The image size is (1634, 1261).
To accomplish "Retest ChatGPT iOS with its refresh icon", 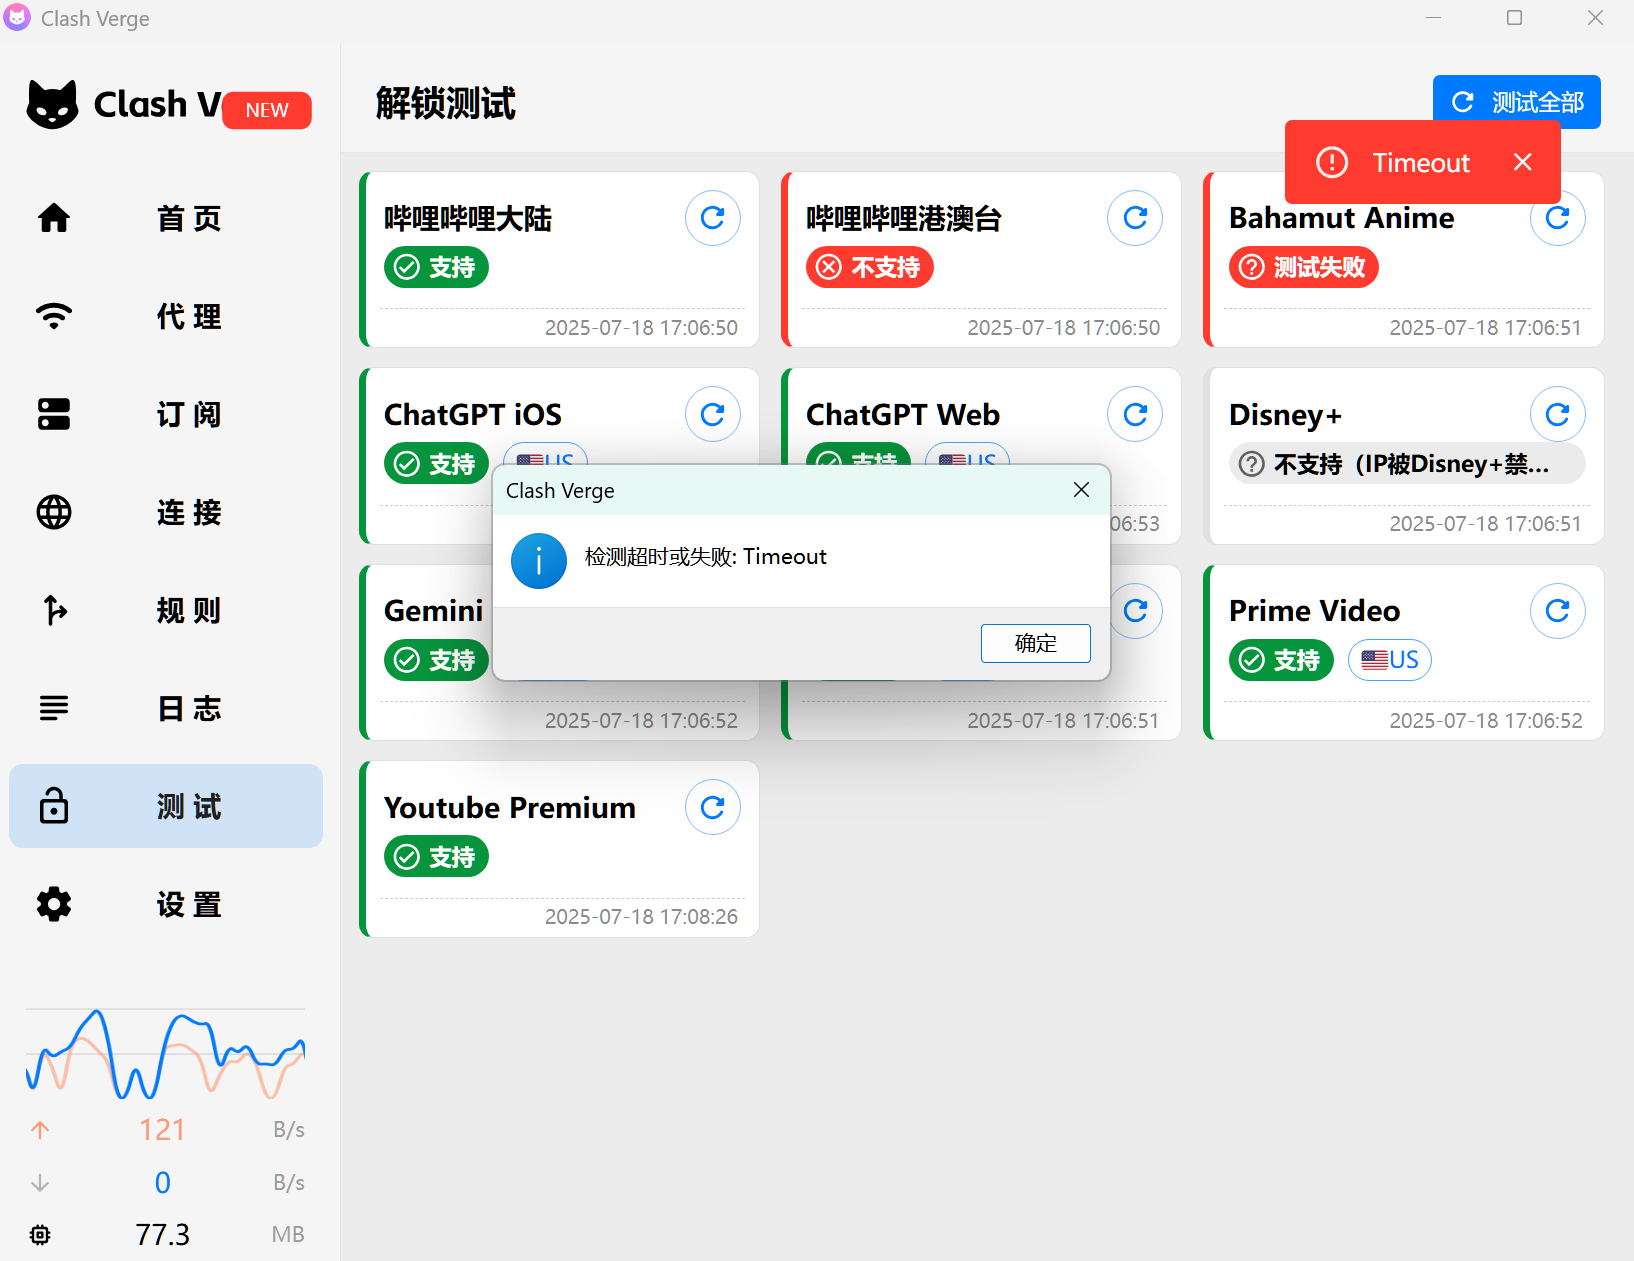I will tap(712, 414).
